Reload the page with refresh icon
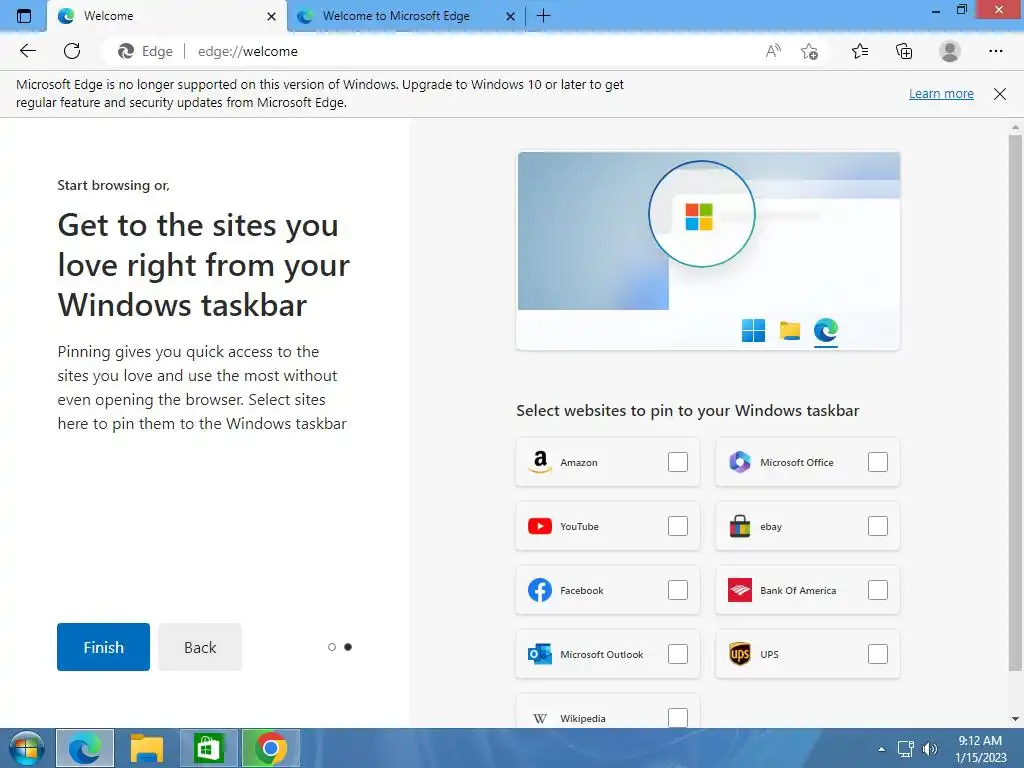This screenshot has height=768, width=1024. [72, 51]
